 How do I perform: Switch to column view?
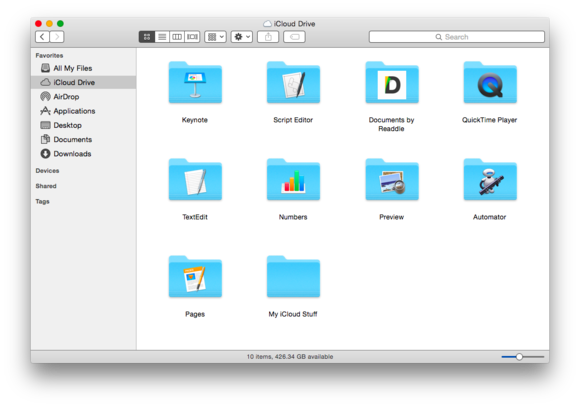(x=177, y=37)
